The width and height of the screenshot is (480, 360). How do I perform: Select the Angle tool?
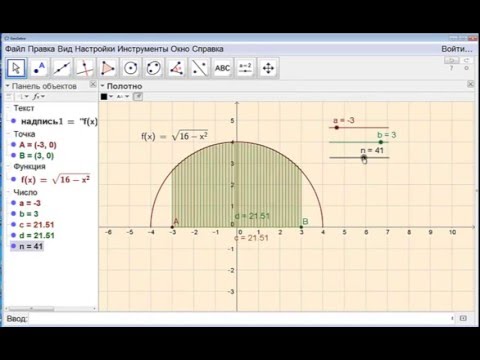(176, 68)
